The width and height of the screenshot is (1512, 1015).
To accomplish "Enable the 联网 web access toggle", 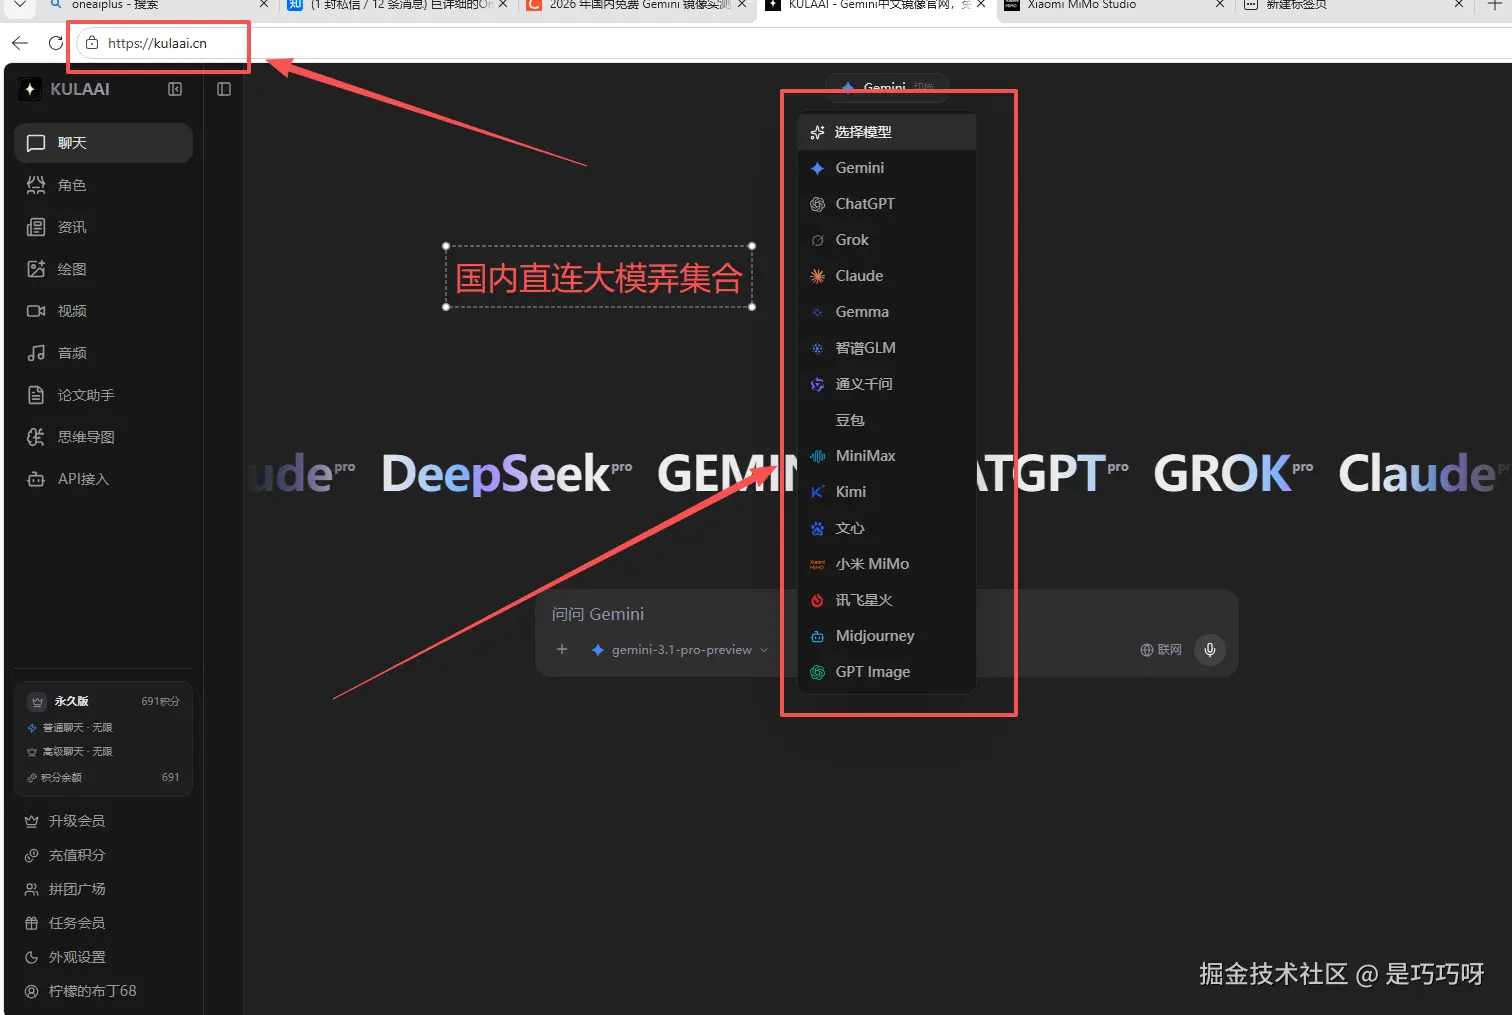I will (x=1159, y=649).
